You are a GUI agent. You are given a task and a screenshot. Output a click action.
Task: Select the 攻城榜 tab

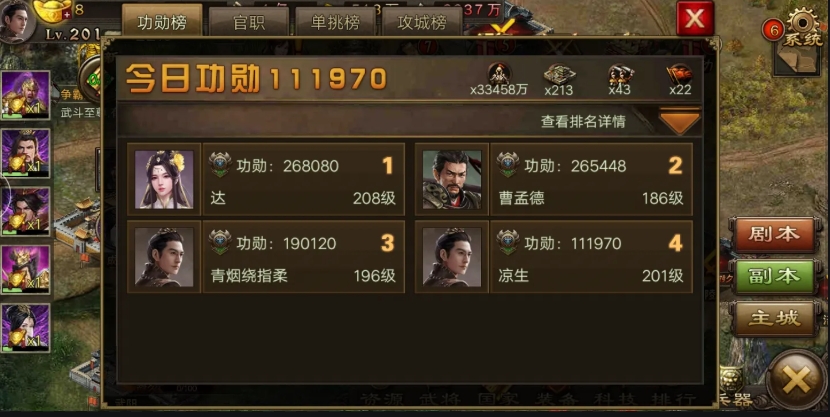pyautogui.click(x=422, y=22)
